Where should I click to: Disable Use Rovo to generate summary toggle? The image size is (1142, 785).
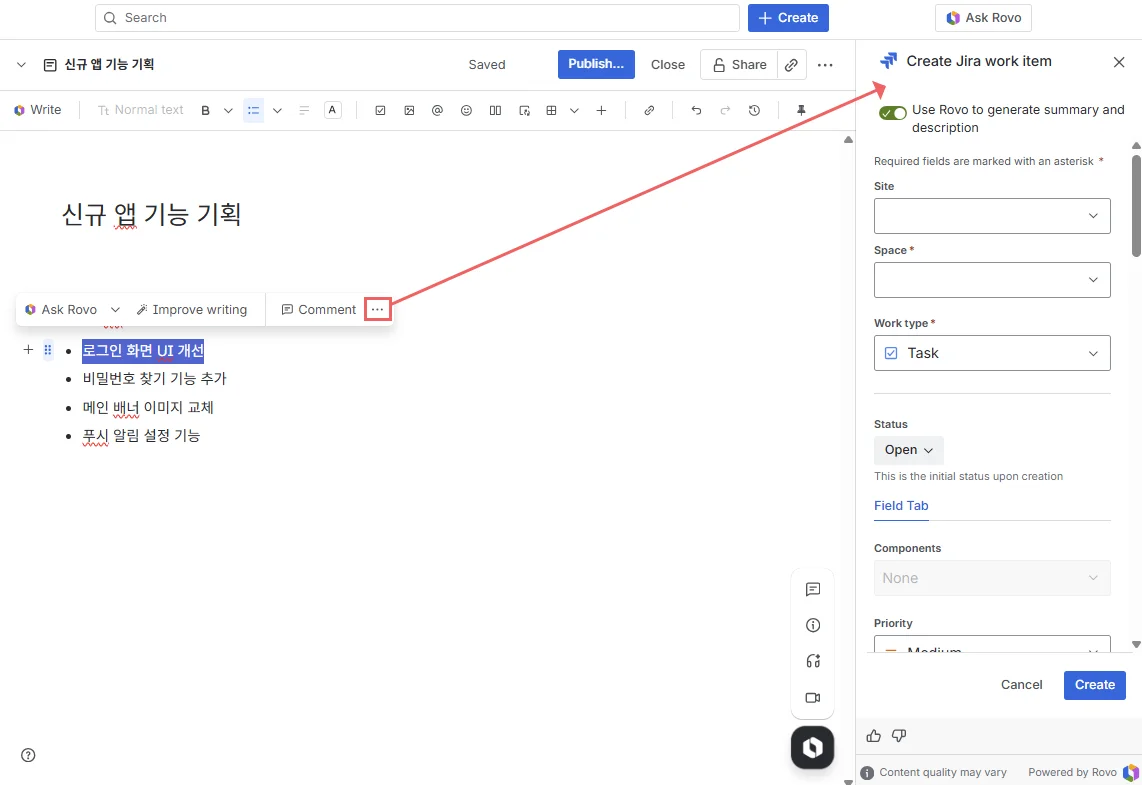click(x=892, y=113)
